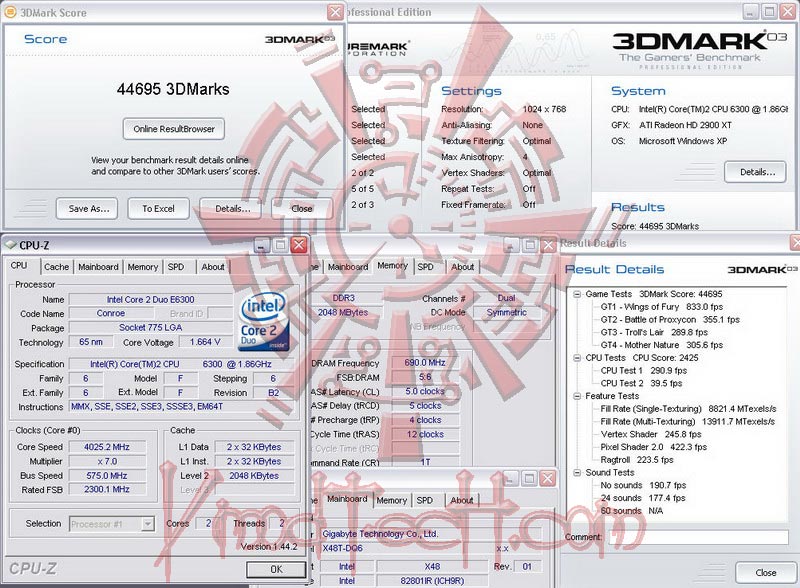Screen dimensions: 800x588
Task: Minimize the 3DMark03 main window
Action: (x=751, y=12)
